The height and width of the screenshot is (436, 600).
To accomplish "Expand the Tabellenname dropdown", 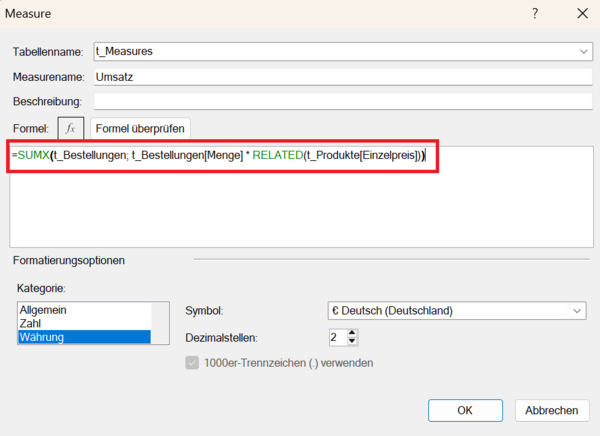I will click(x=582, y=49).
